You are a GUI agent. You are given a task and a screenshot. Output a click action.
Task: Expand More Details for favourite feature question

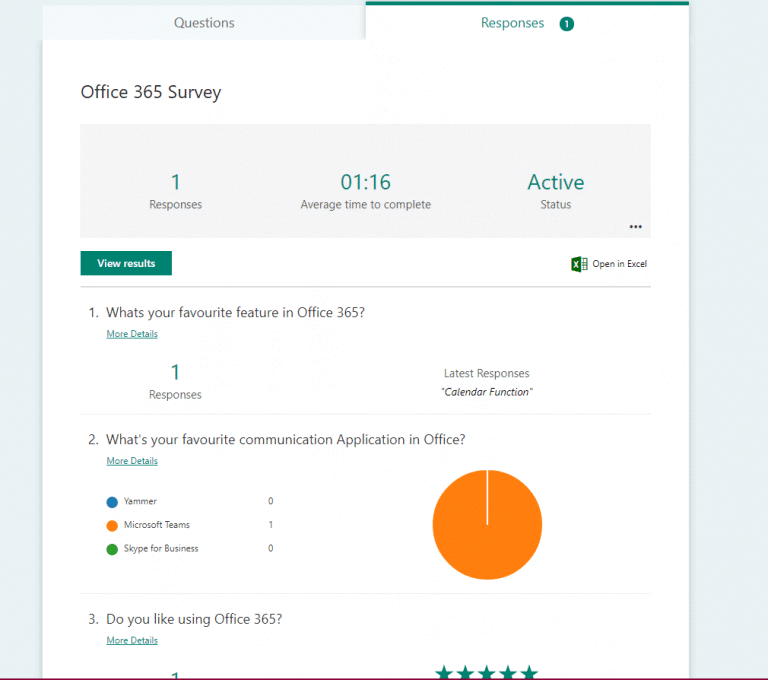[x=132, y=334]
